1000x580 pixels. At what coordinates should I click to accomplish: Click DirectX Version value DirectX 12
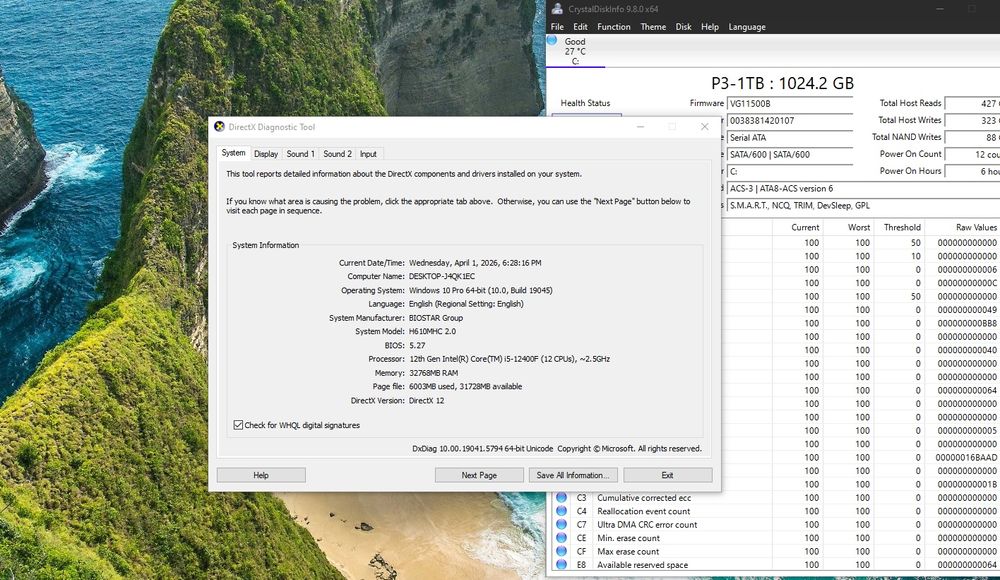(426, 401)
